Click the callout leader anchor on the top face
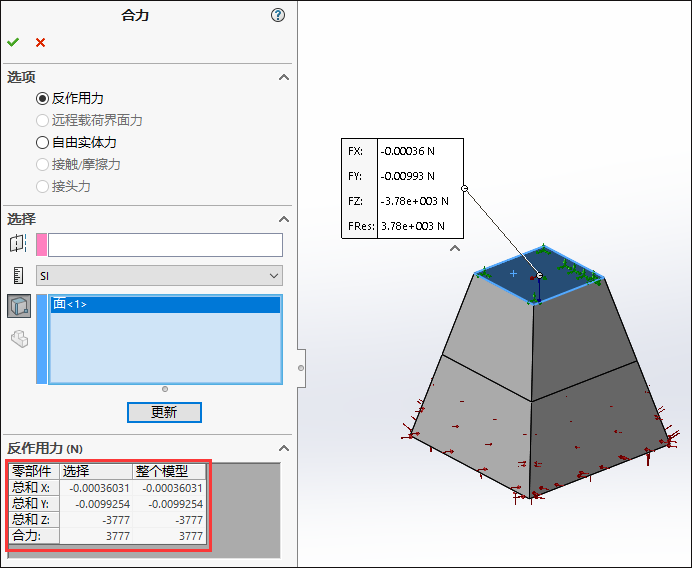The width and height of the screenshot is (692, 568). tap(539, 276)
